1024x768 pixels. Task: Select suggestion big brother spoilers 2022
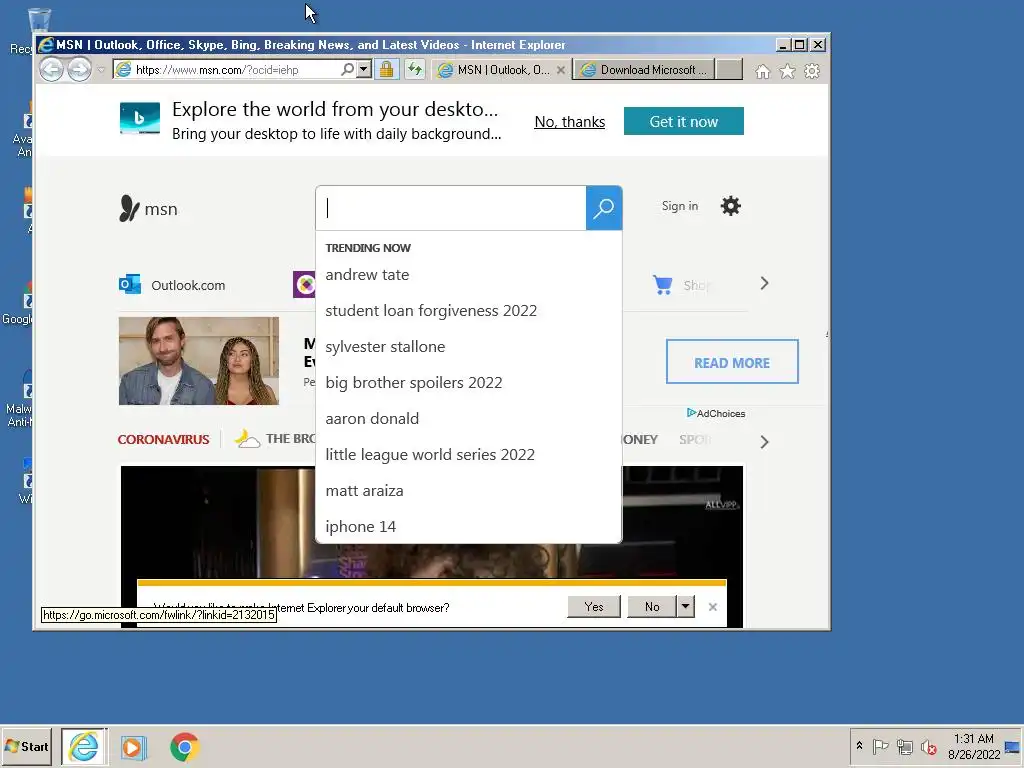pos(413,383)
